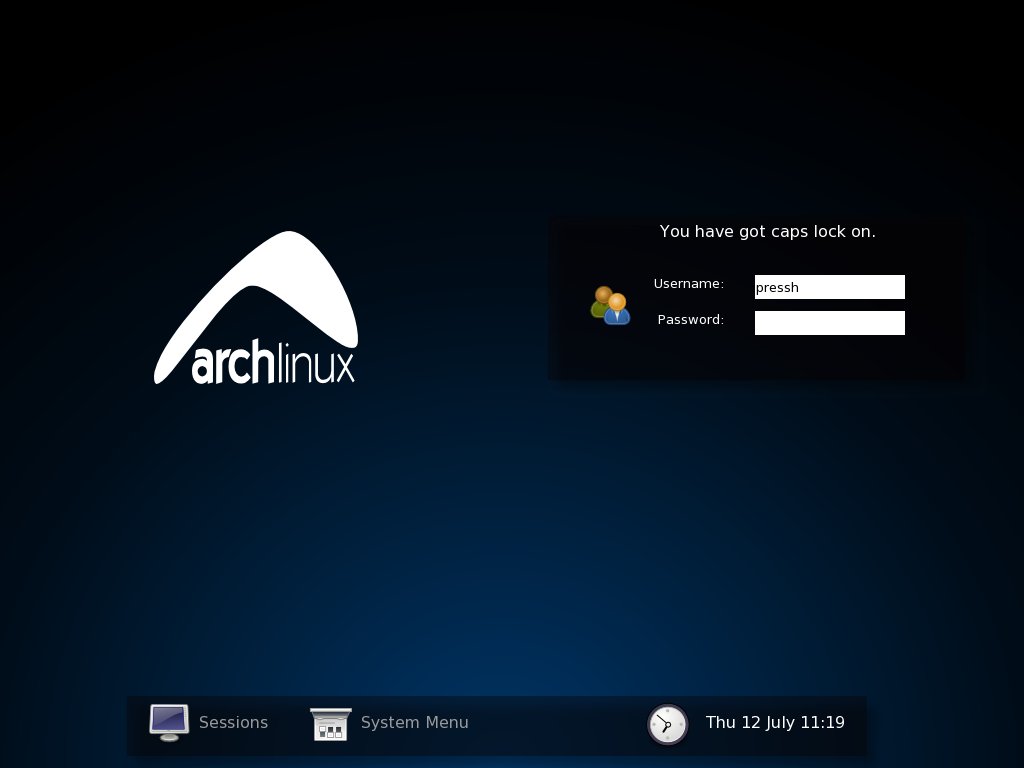Focus the Username field containing pressh
Screen dimensions: 1024x768
click(x=829, y=287)
